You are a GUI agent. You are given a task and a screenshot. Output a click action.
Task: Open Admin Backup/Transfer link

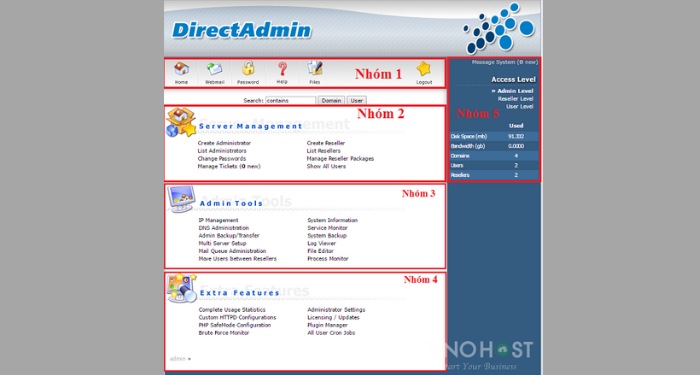229,236
